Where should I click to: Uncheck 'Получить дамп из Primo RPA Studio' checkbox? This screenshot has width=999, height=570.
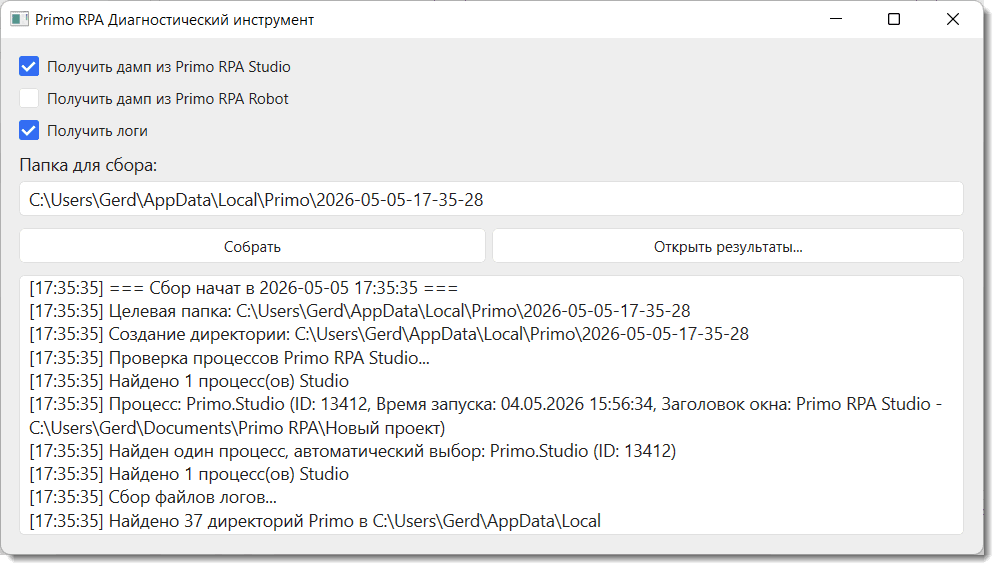[x=29, y=67]
